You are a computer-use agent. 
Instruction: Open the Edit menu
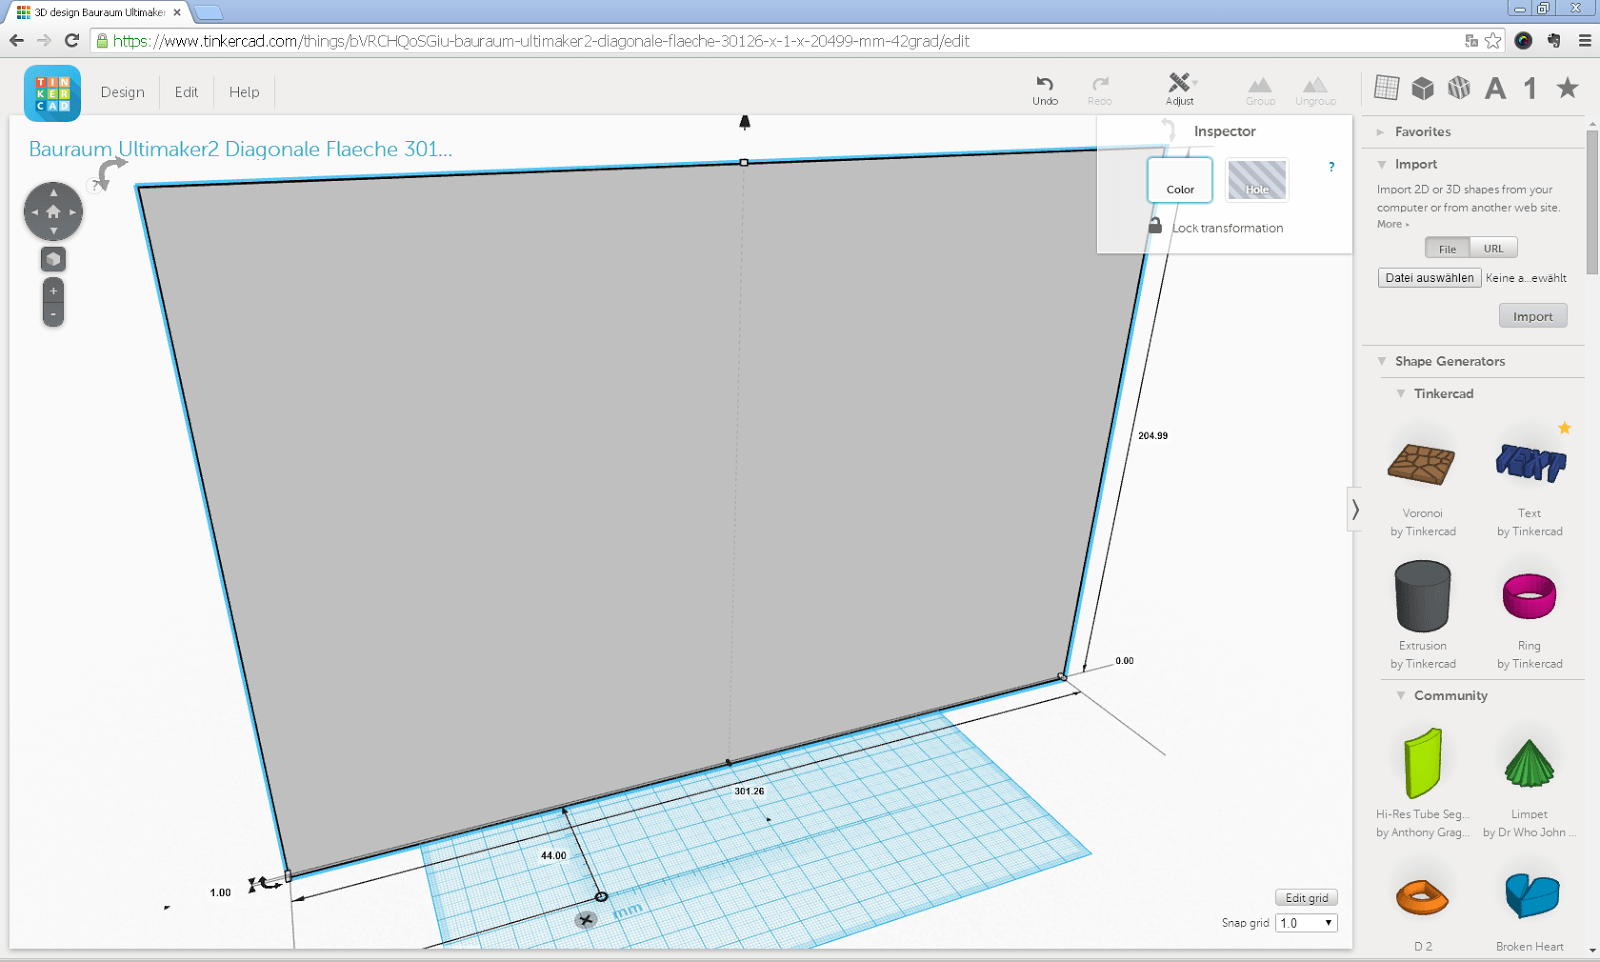click(186, 92)
